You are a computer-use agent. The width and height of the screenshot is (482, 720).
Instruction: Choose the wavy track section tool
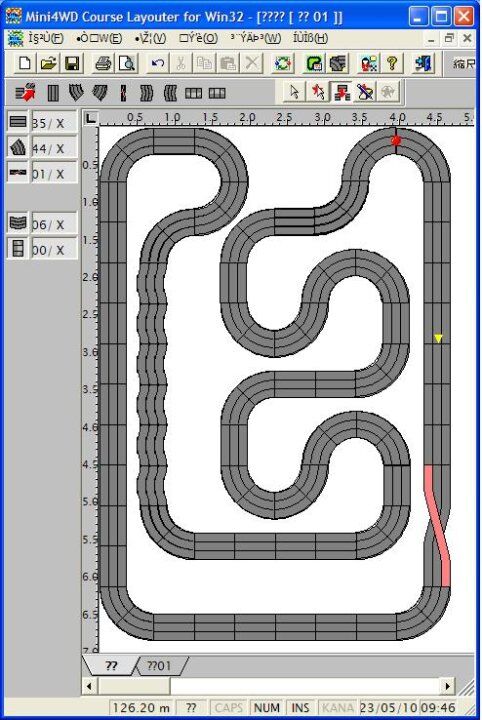(146, 93)
